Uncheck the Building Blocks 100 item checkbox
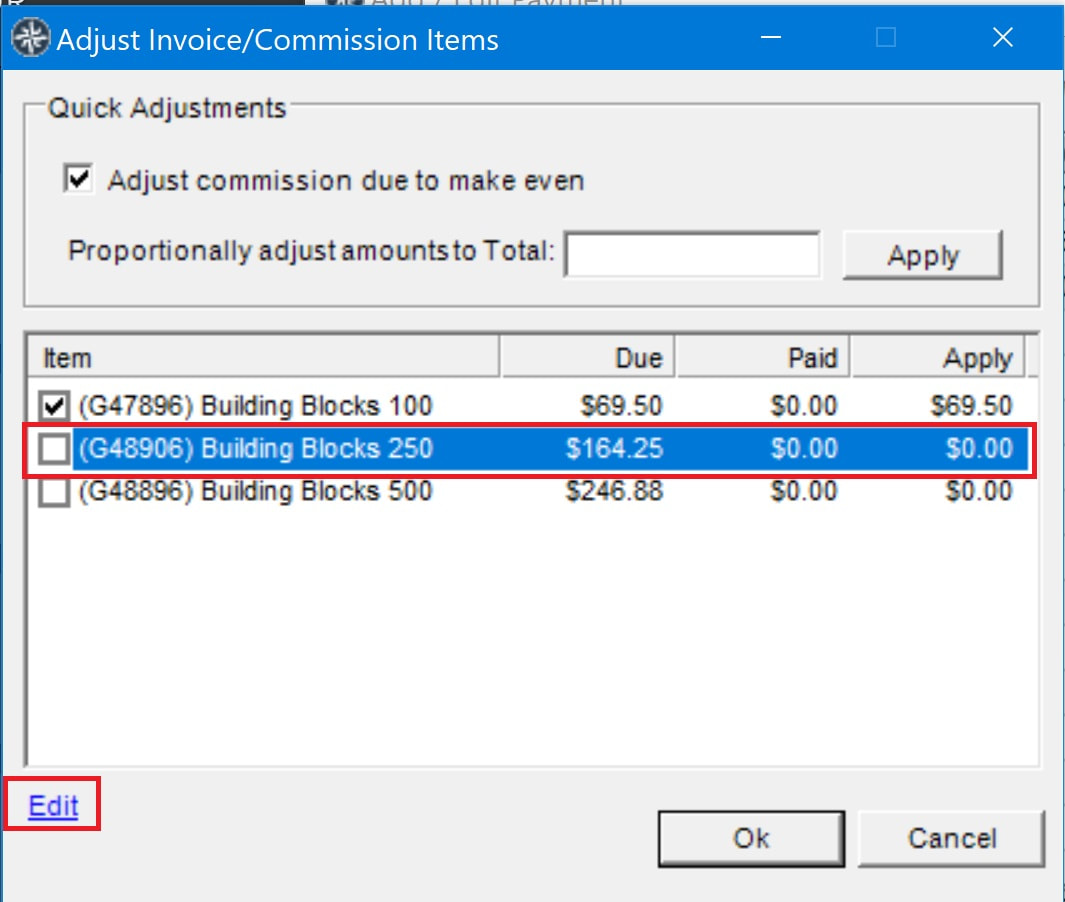 54,406
